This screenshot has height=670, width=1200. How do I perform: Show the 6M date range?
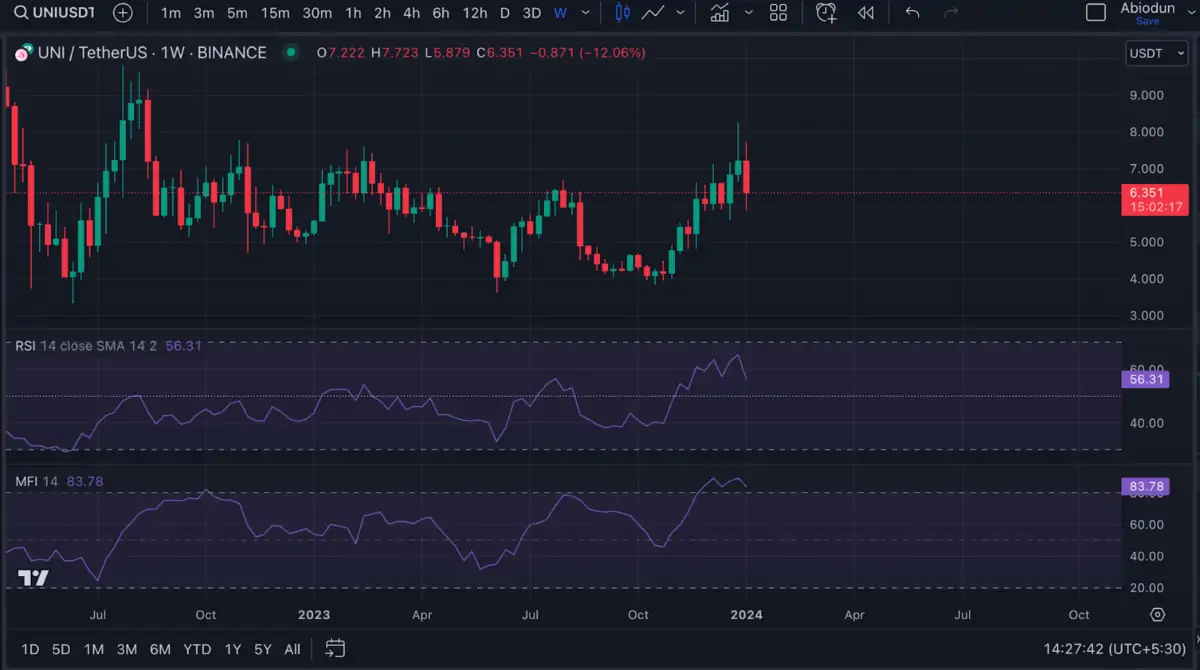(x=160, y=649)
